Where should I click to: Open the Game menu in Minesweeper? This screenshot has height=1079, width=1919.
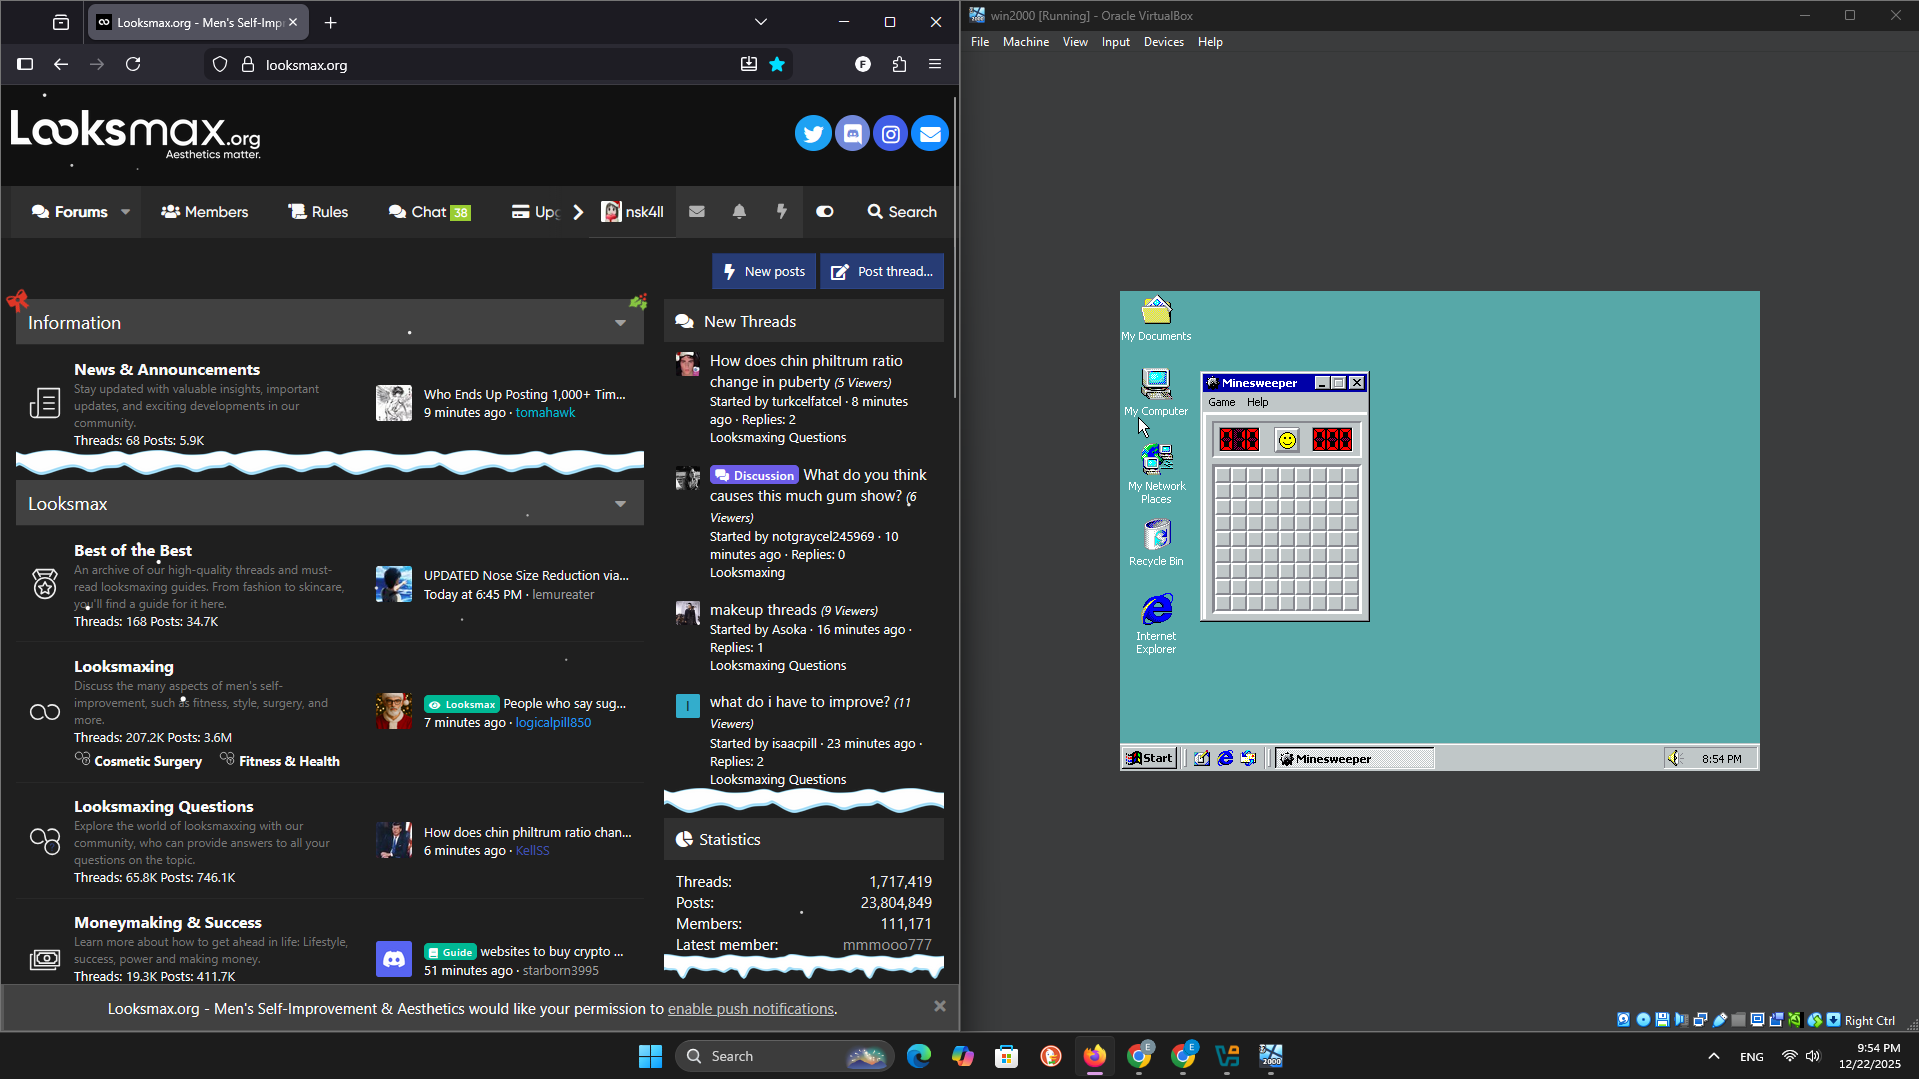click(x=1222, y=402)
